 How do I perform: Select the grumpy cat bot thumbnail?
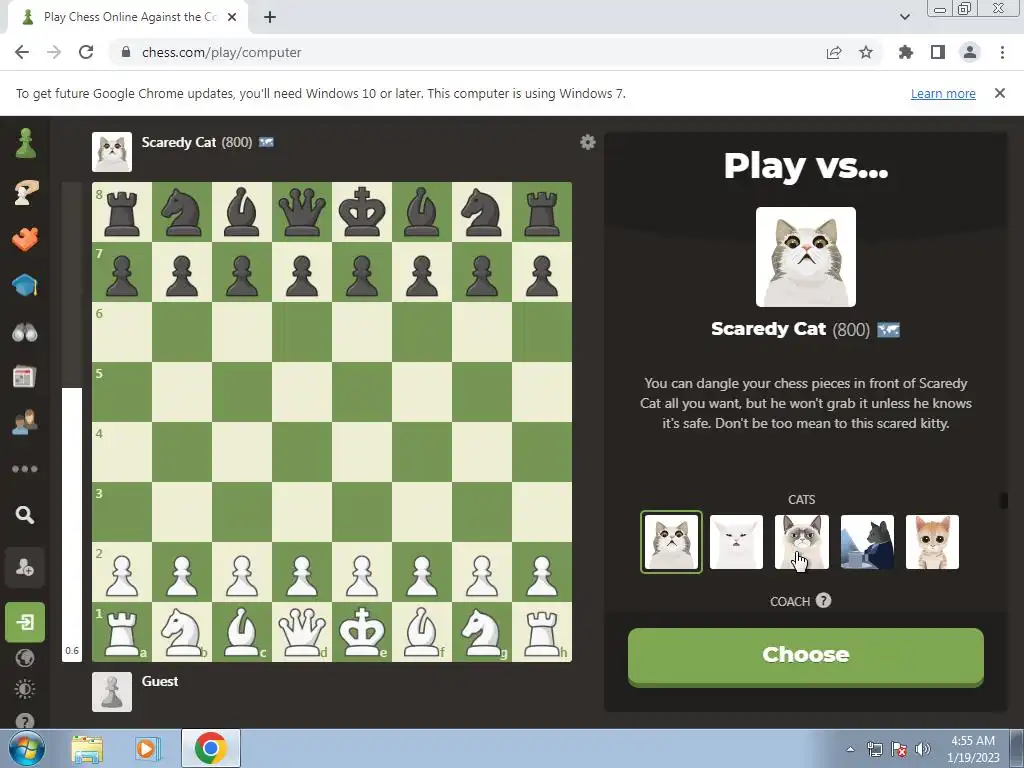(801, 542)
